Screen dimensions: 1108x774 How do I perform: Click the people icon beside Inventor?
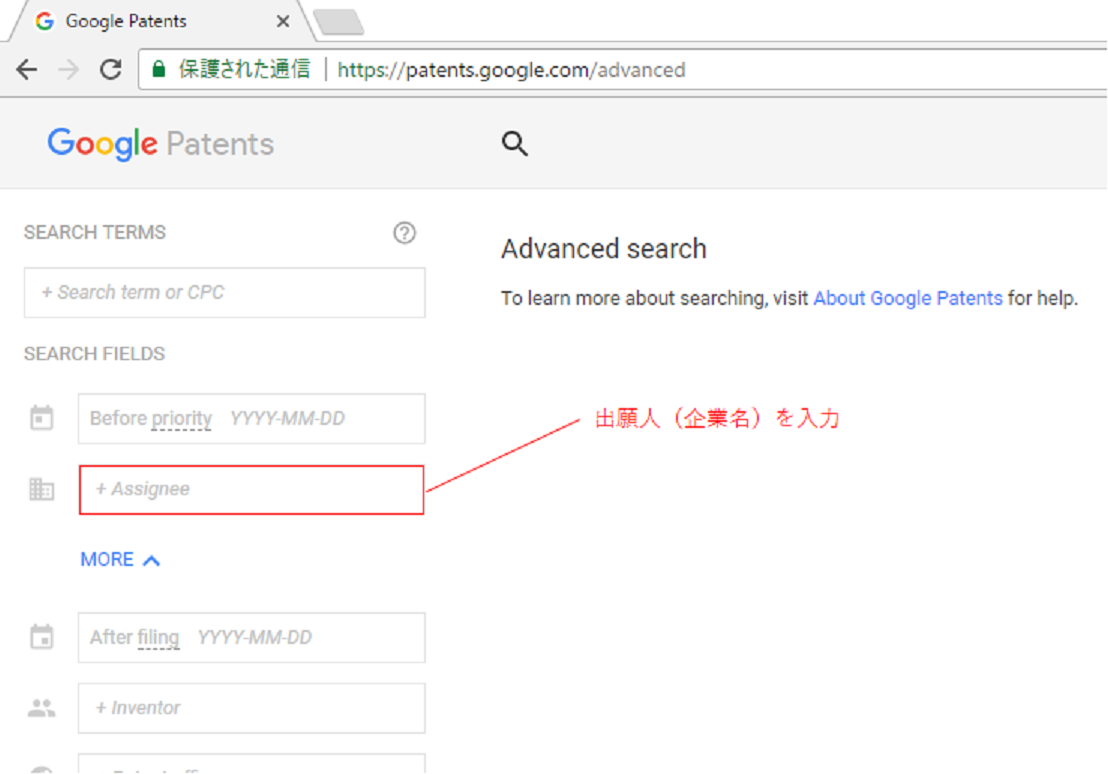42,708
